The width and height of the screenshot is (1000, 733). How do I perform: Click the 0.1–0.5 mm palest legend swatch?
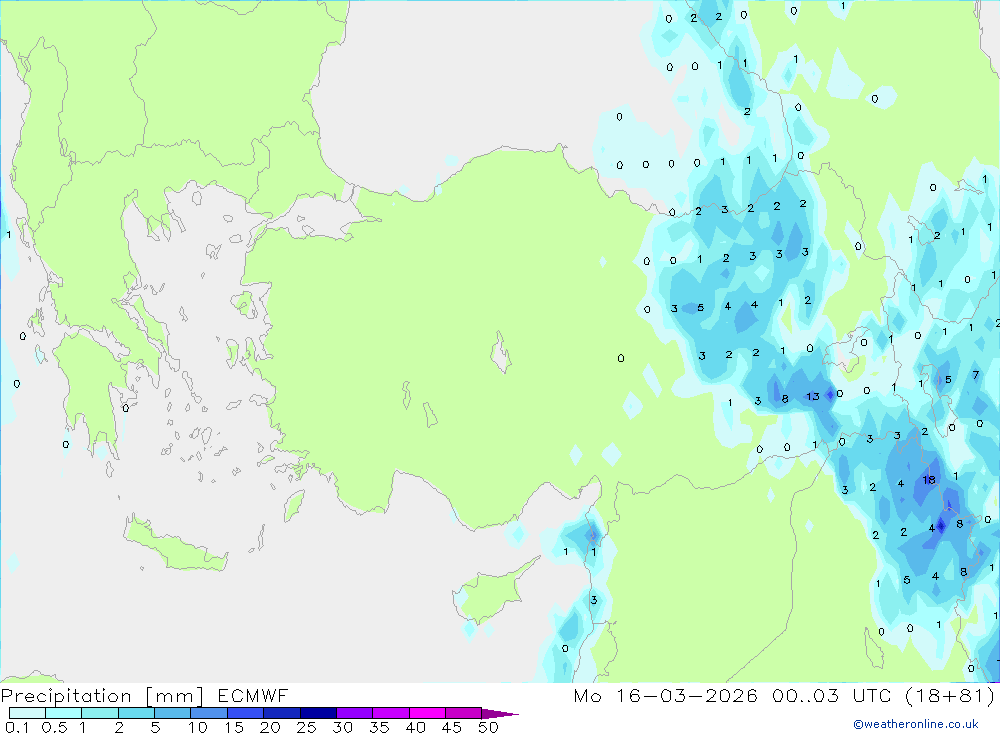(27, 713)
